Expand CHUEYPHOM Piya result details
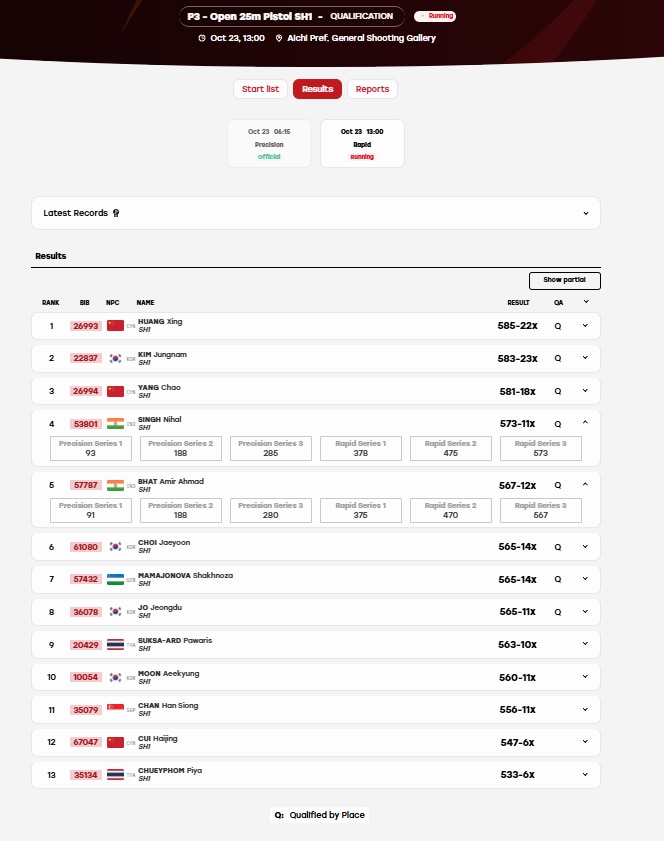 pos(585,774)
